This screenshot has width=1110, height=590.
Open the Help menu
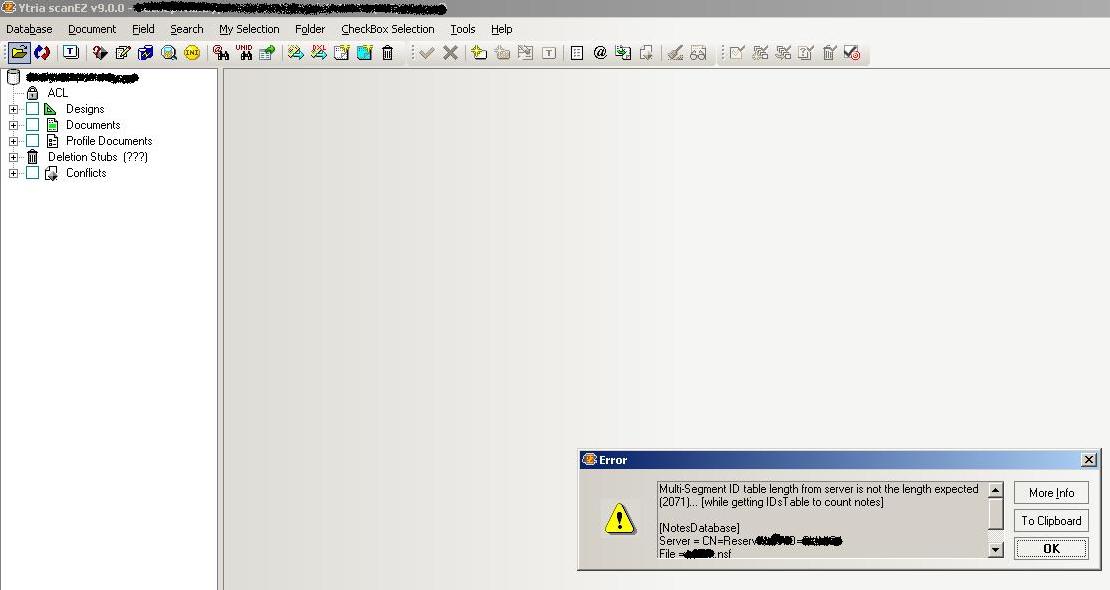point(502,29)
